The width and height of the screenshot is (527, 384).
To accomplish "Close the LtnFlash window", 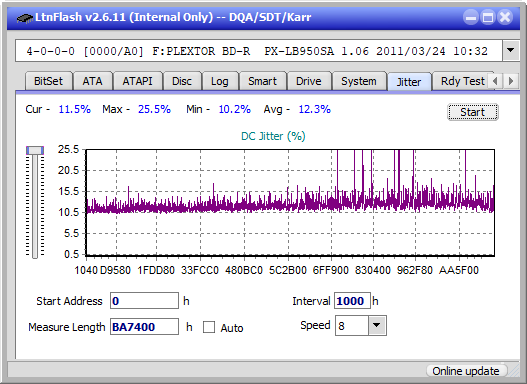I will pos(505,17).
